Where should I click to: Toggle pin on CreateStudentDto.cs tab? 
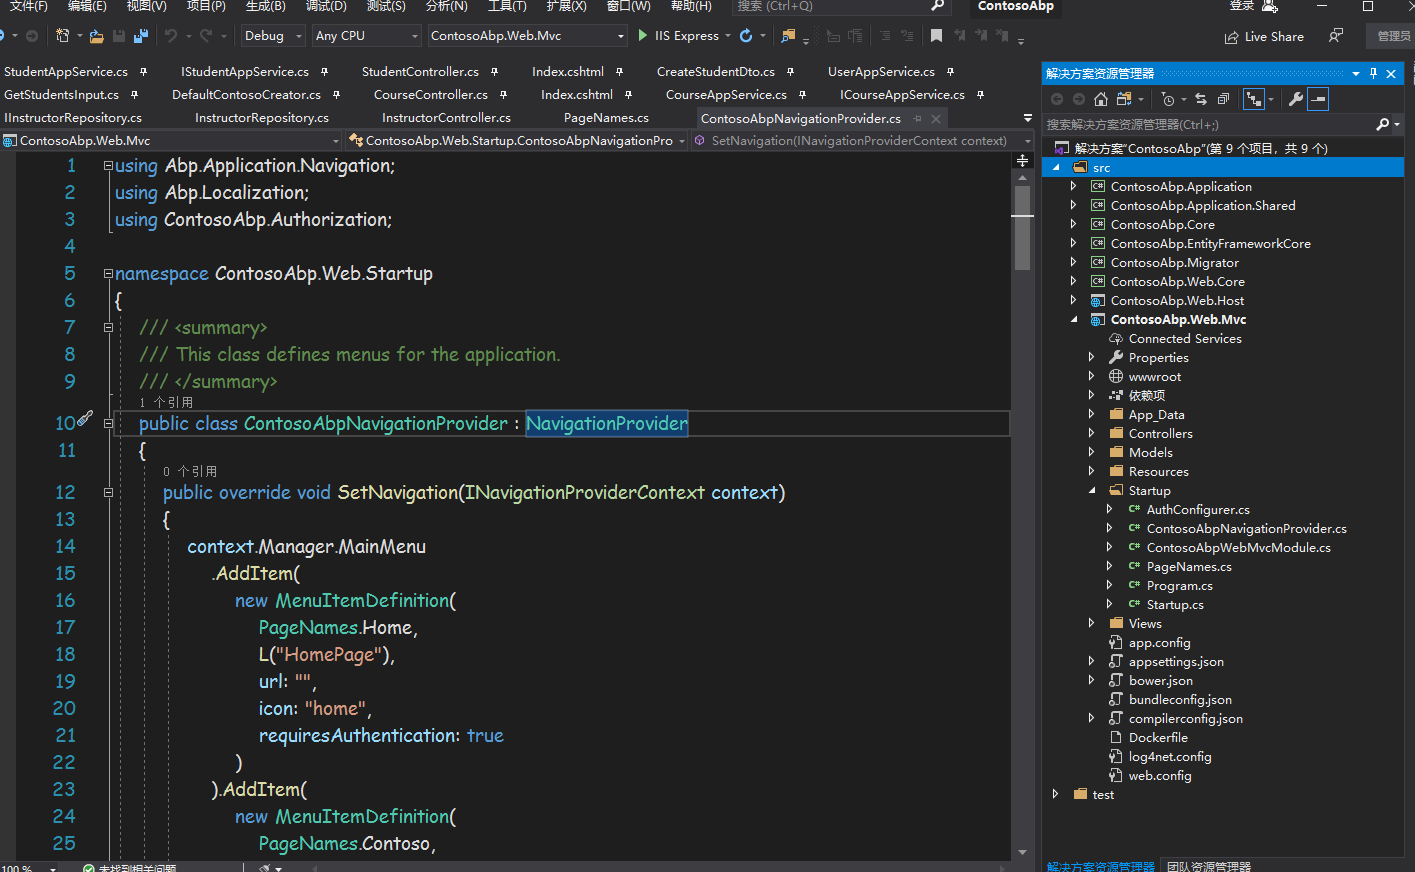(790, 72)
